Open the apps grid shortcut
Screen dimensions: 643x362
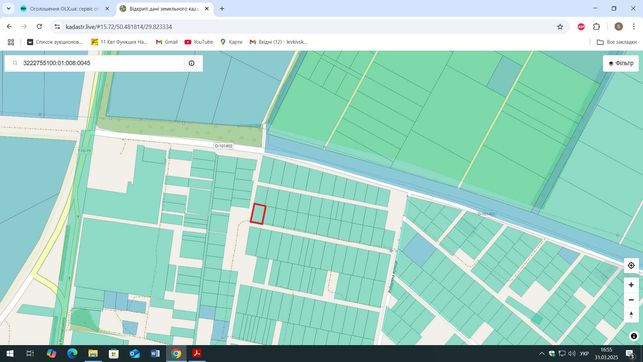pyautogui.click(x=11, y=42)
